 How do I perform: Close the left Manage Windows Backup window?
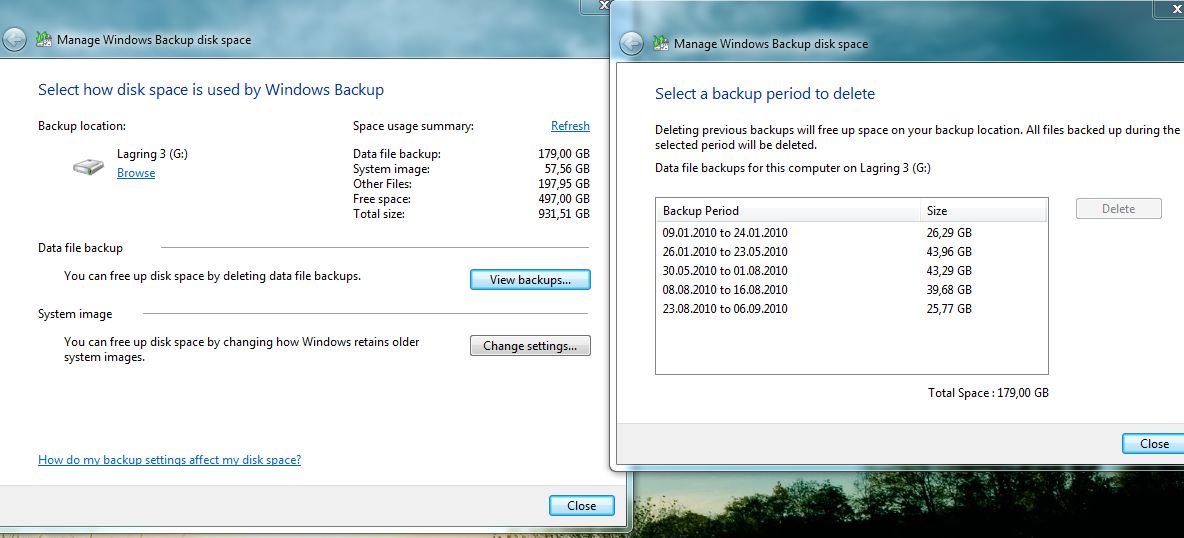click(581, 506)
